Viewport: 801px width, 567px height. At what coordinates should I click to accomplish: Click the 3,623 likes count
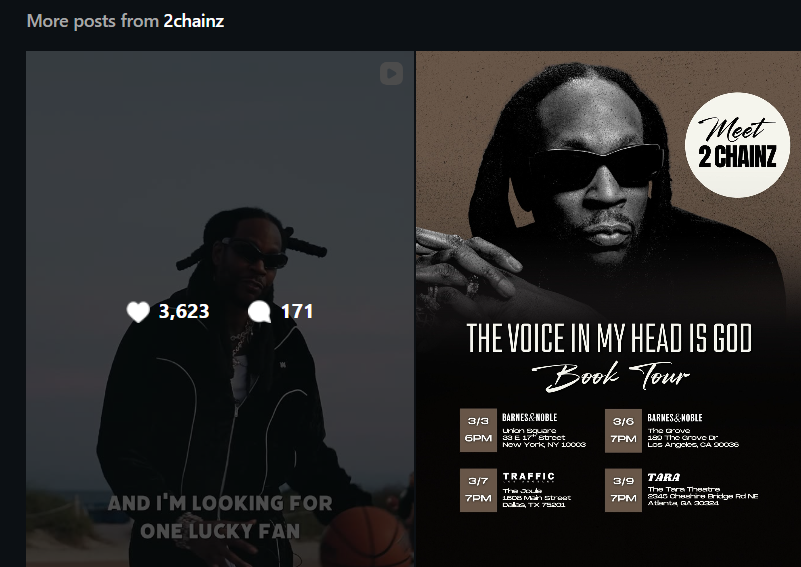pyautogui.click(x=184, y=311)
